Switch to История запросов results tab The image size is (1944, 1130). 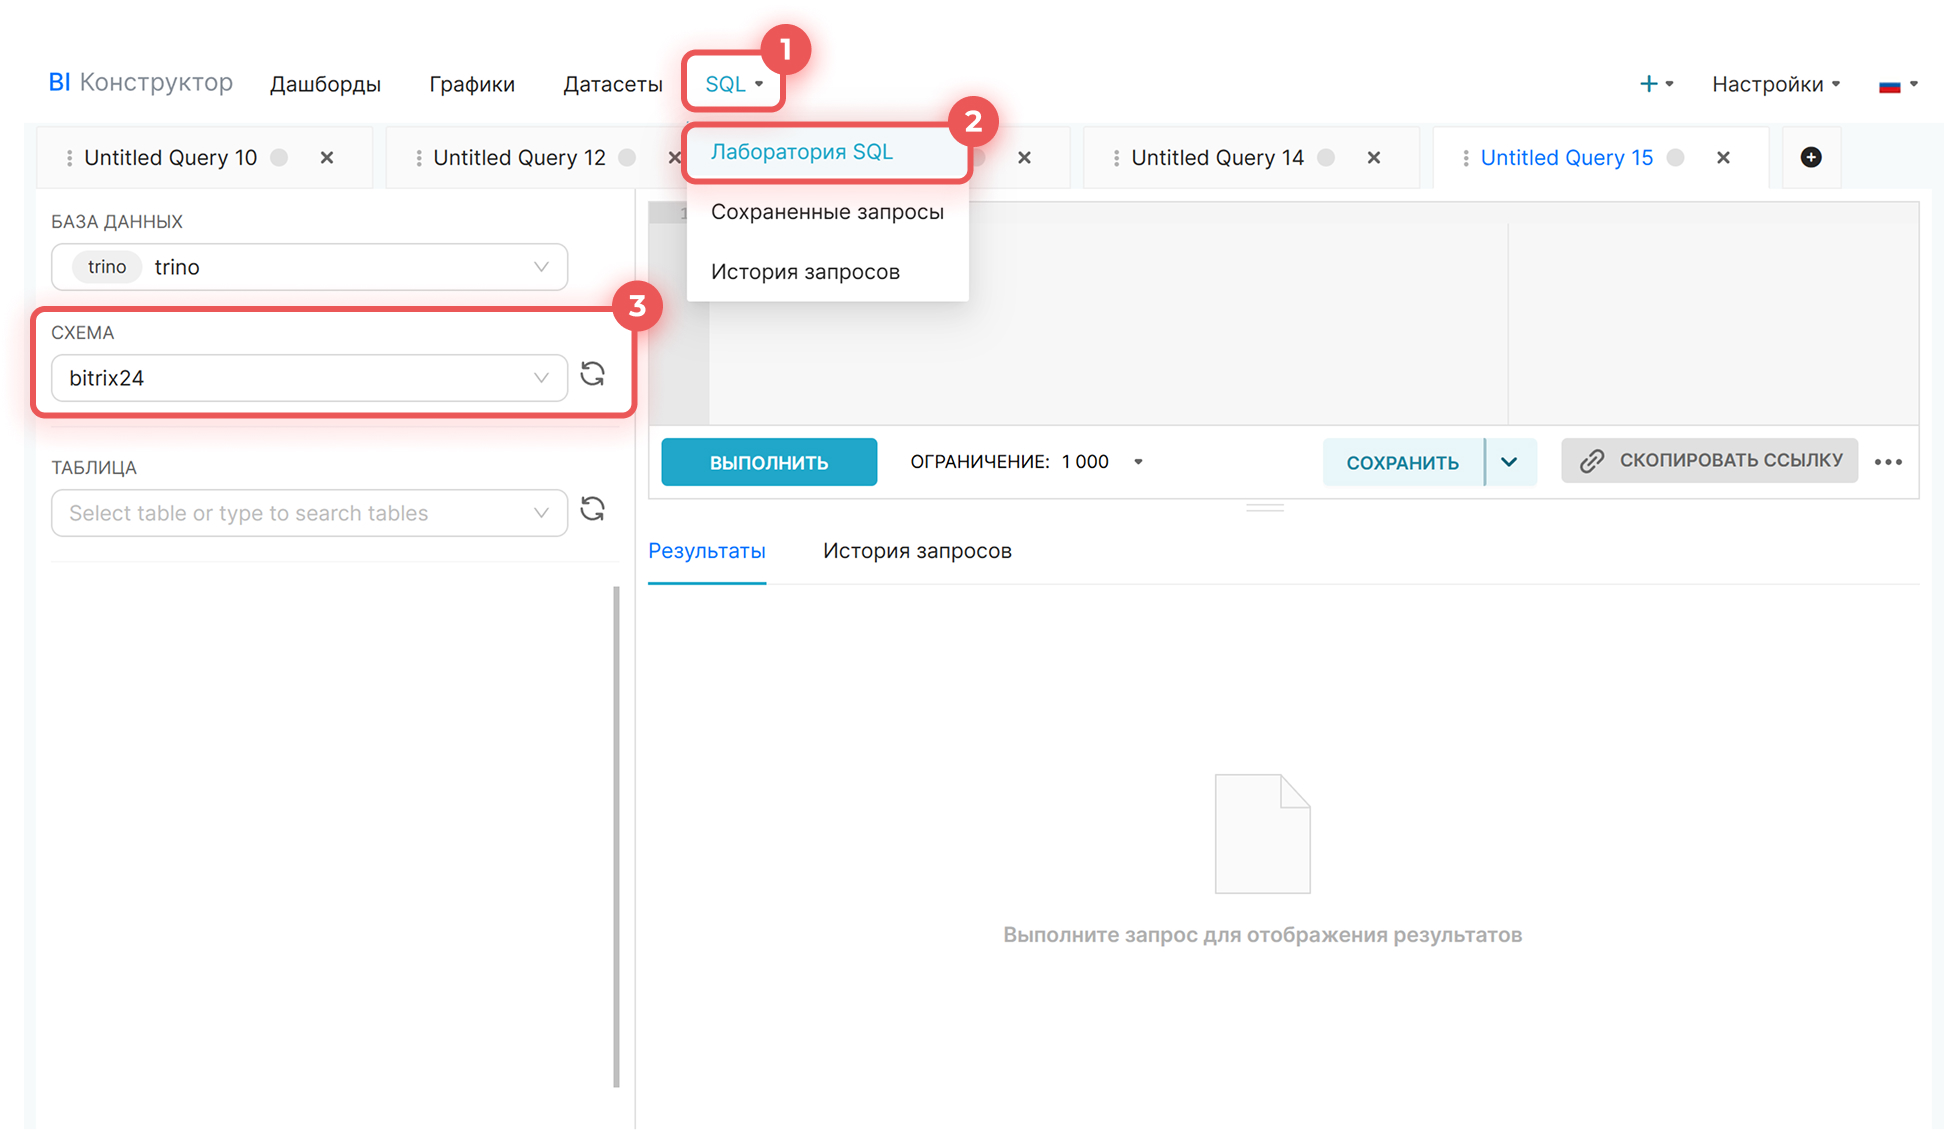pyautogui.click(x=917, y=551)
